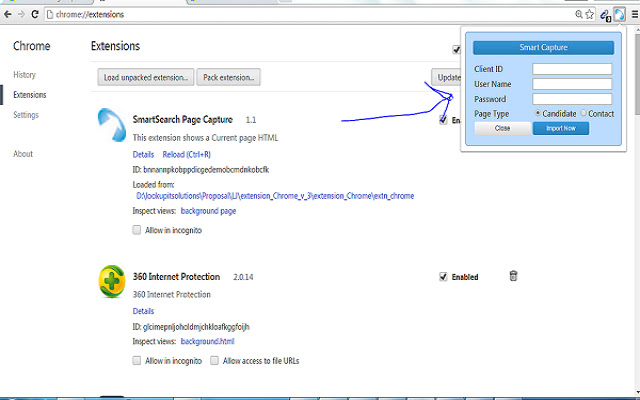Screen dimensions: 640x400
Task: Open About in the Chrome sidebar
Action: click(x=23, y=154)
